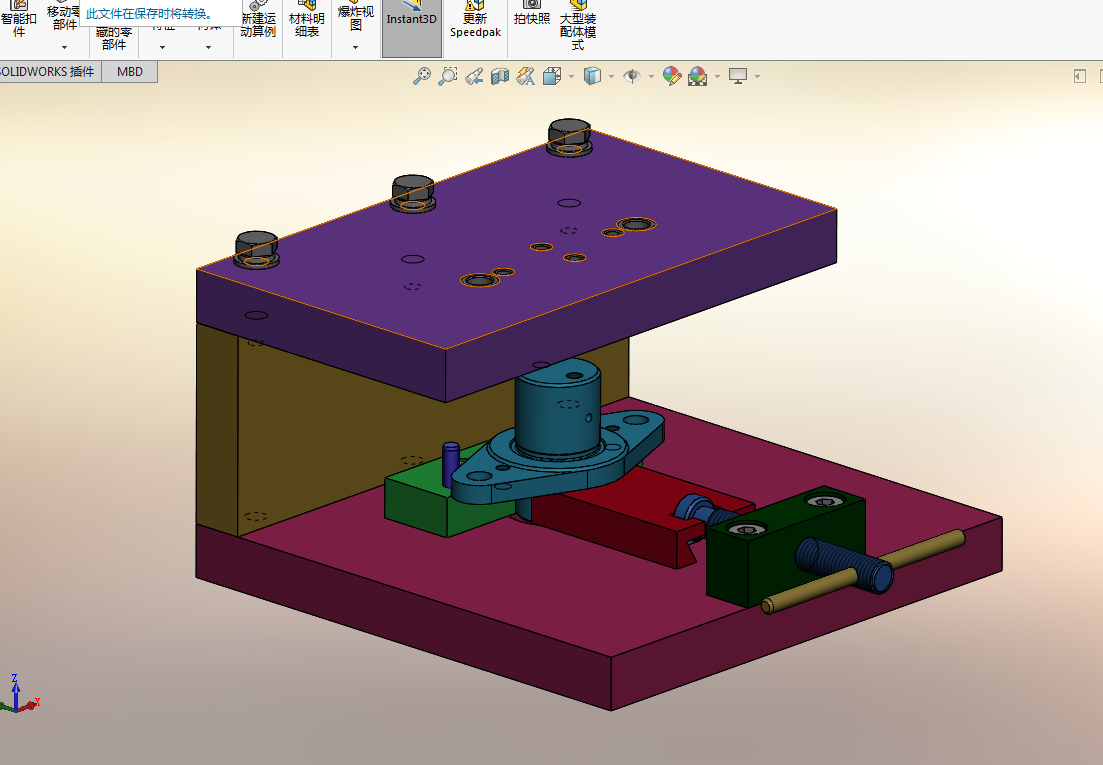Toggle 大型装配体模式
This screenshot has height=765, width=1103.
point(578,25)
